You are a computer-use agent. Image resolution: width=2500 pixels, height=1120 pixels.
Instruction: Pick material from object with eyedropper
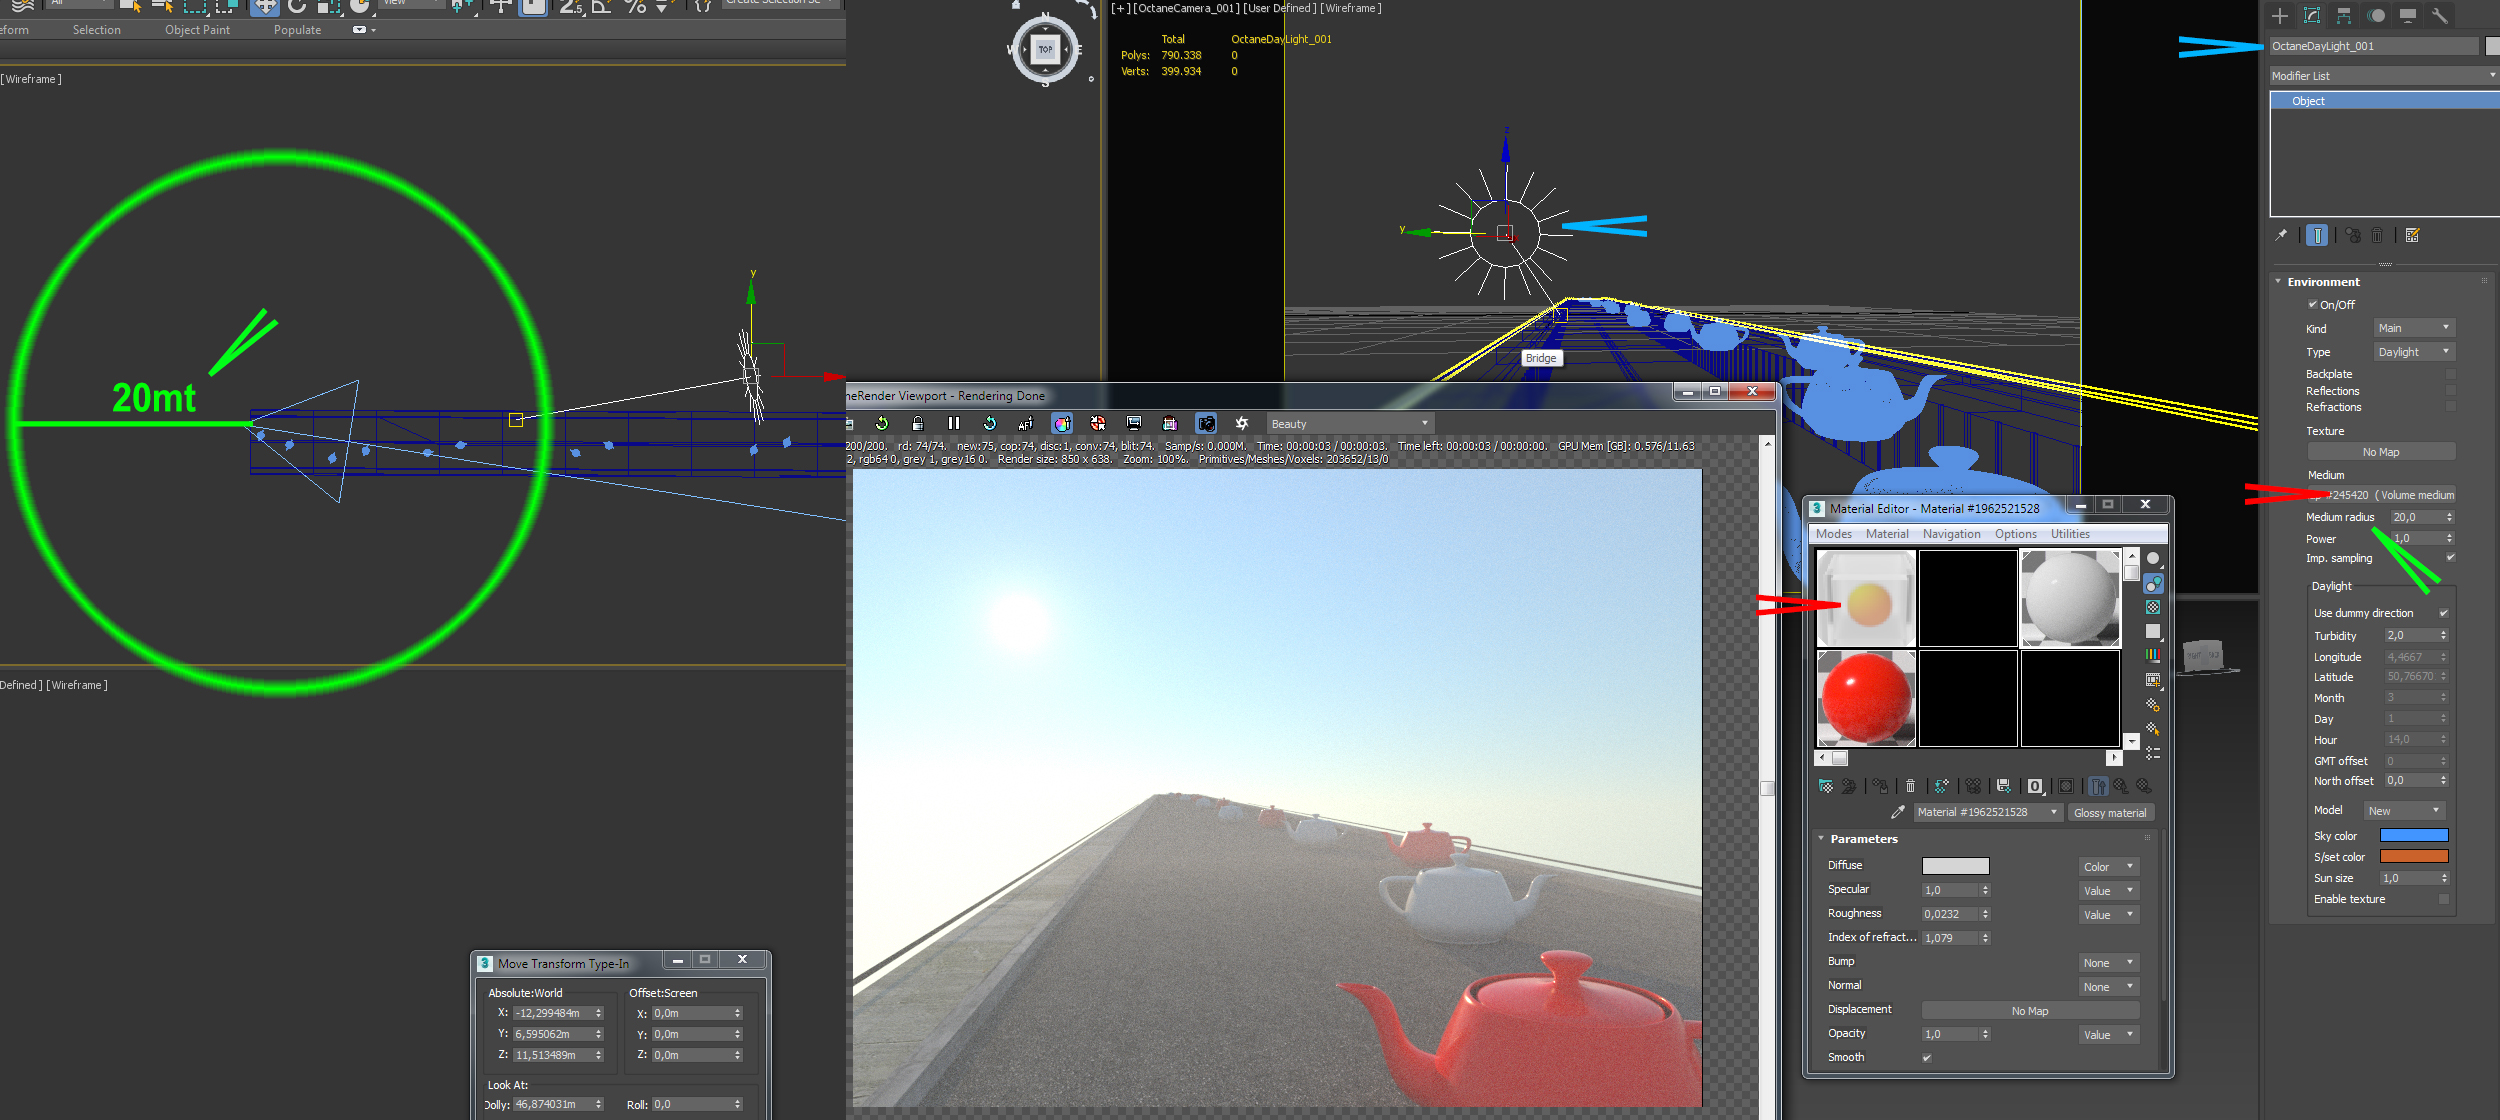[1897, 812]
